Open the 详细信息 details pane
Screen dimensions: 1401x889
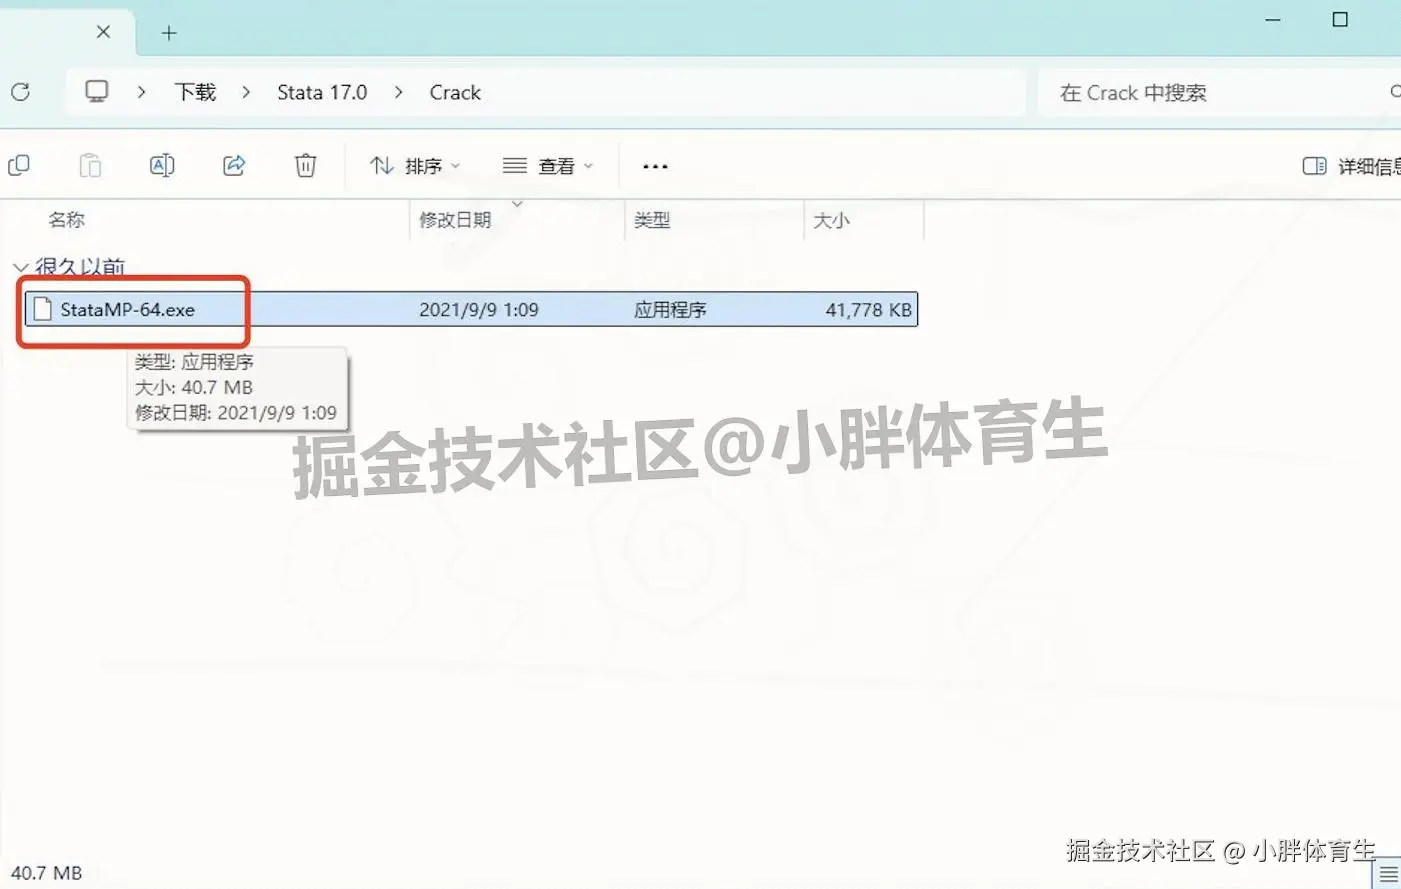pyautogui.click(x=1350, y=166)
